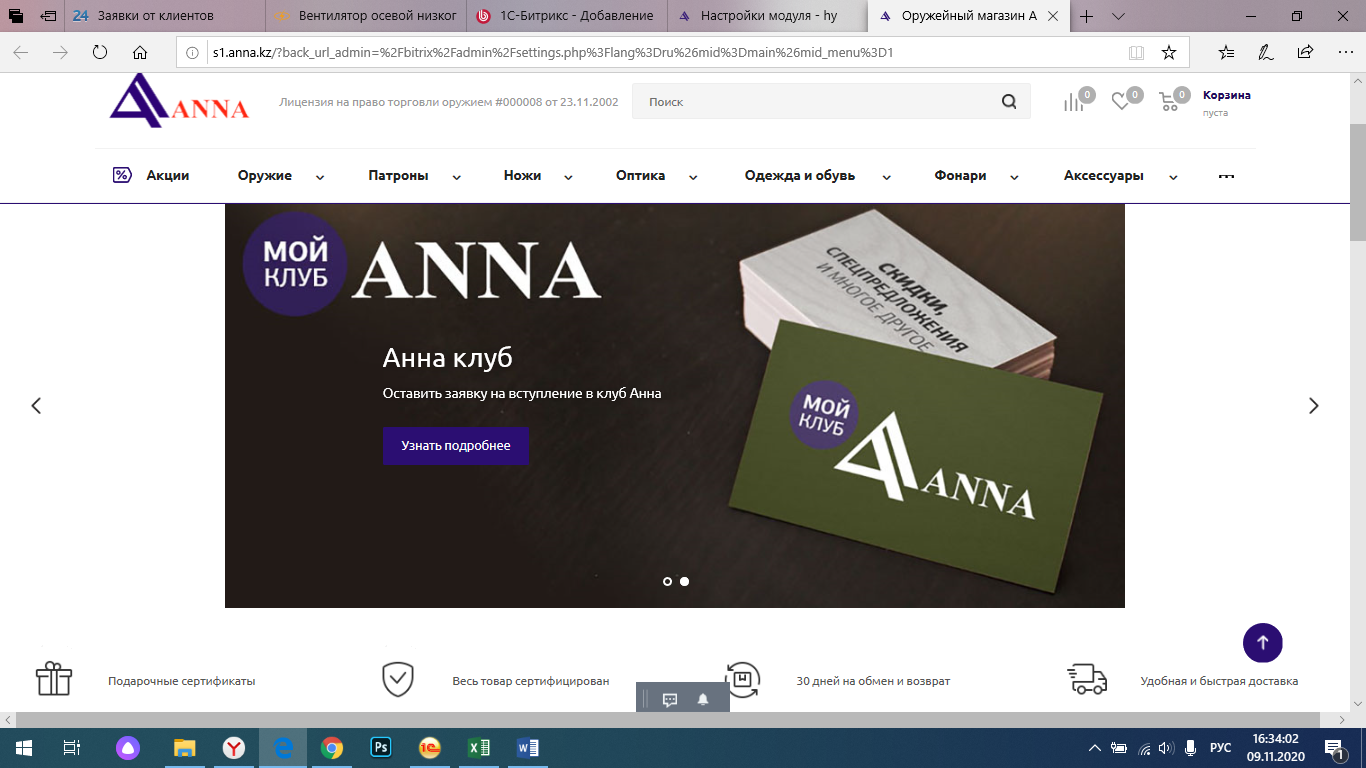Show the next slider banner
This screenshot has width=1366, height=768.
tap(1314, 406)
